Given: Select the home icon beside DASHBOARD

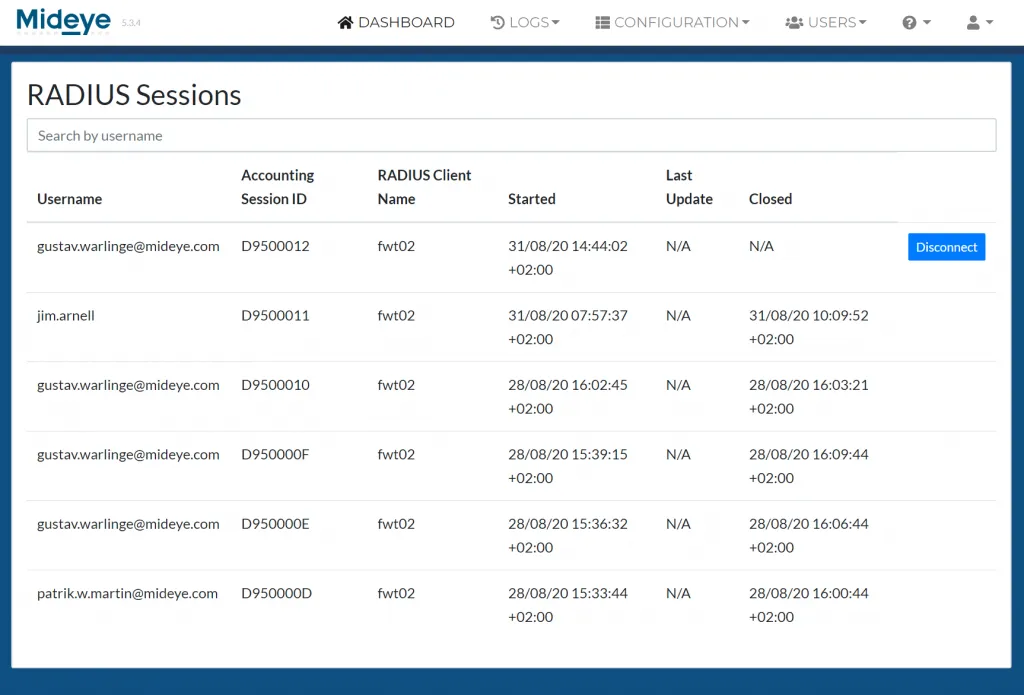Looking at the screenshot, I should 345,21.
